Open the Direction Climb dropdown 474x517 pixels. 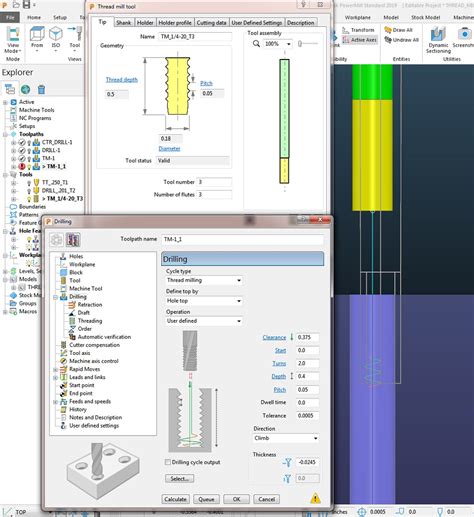(286, 438)
